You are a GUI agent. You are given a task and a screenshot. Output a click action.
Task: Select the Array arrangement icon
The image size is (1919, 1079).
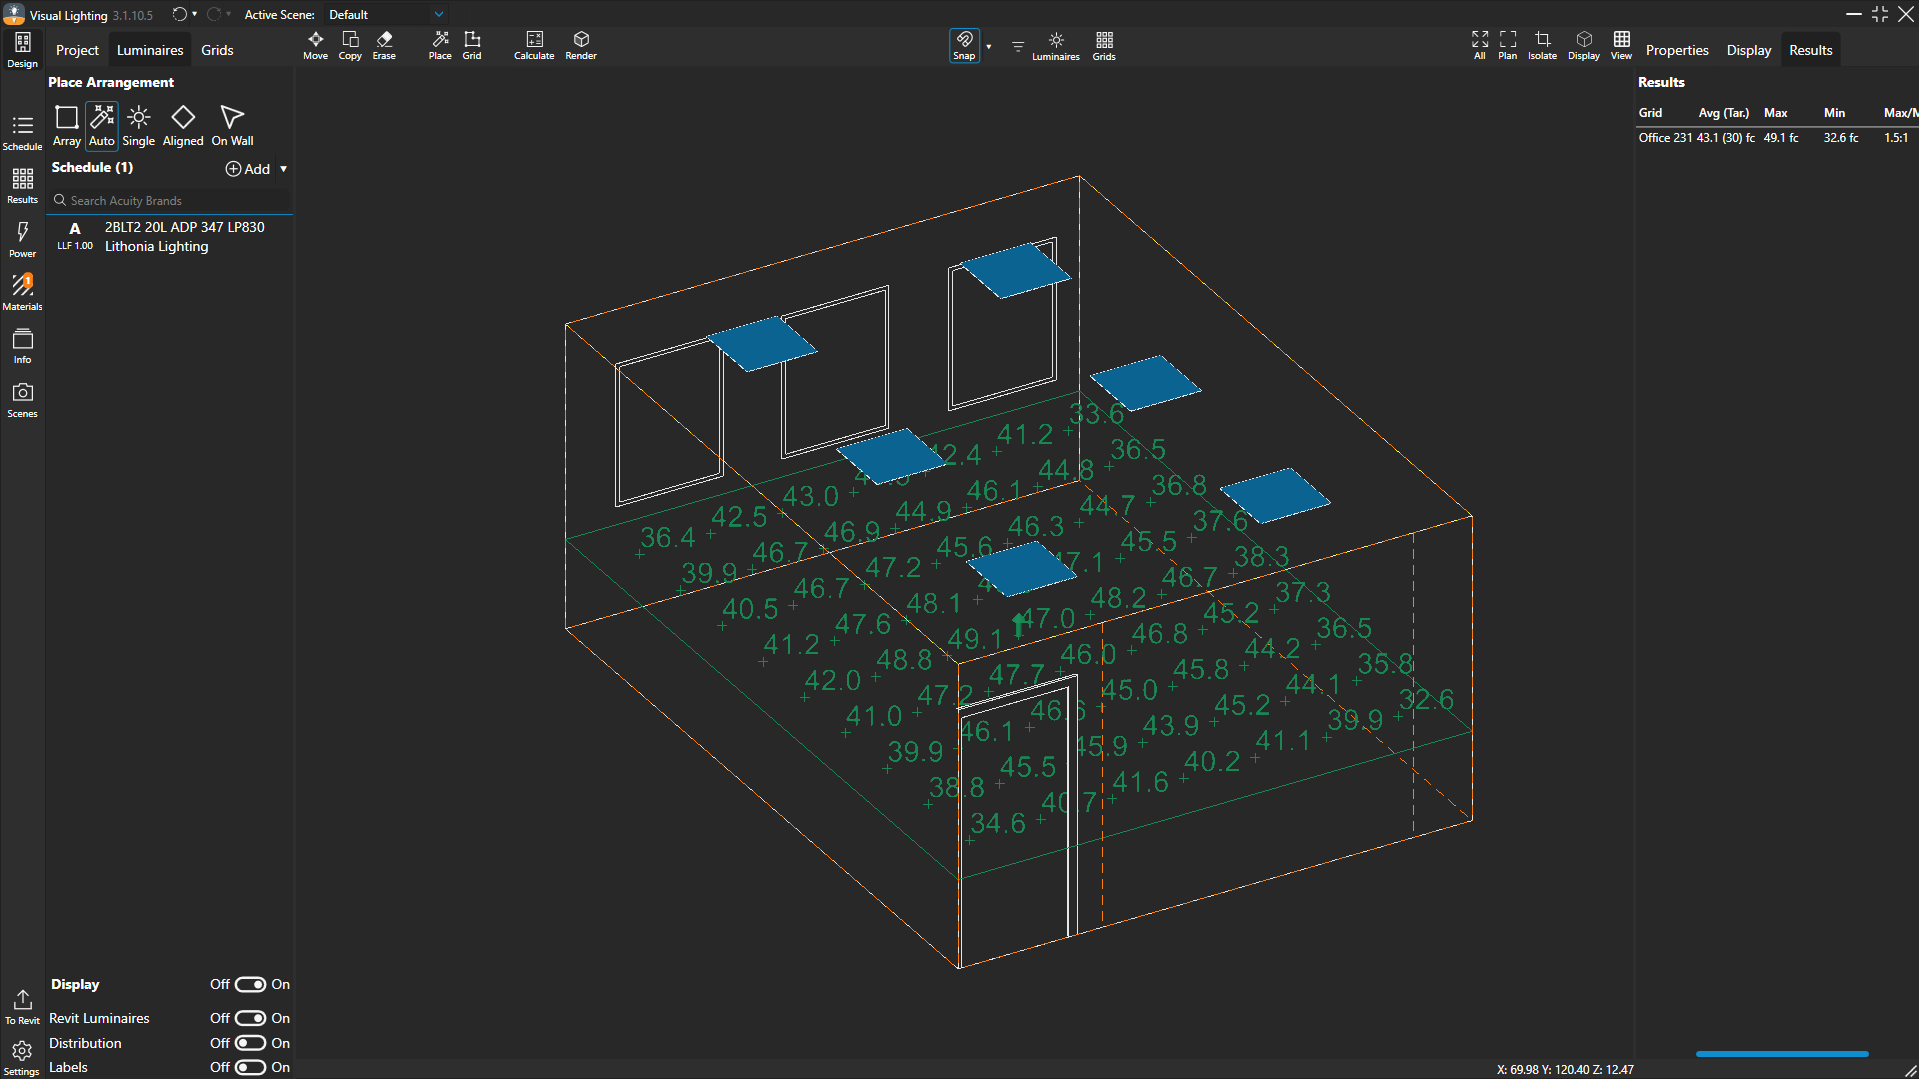(x=66, y=126)
